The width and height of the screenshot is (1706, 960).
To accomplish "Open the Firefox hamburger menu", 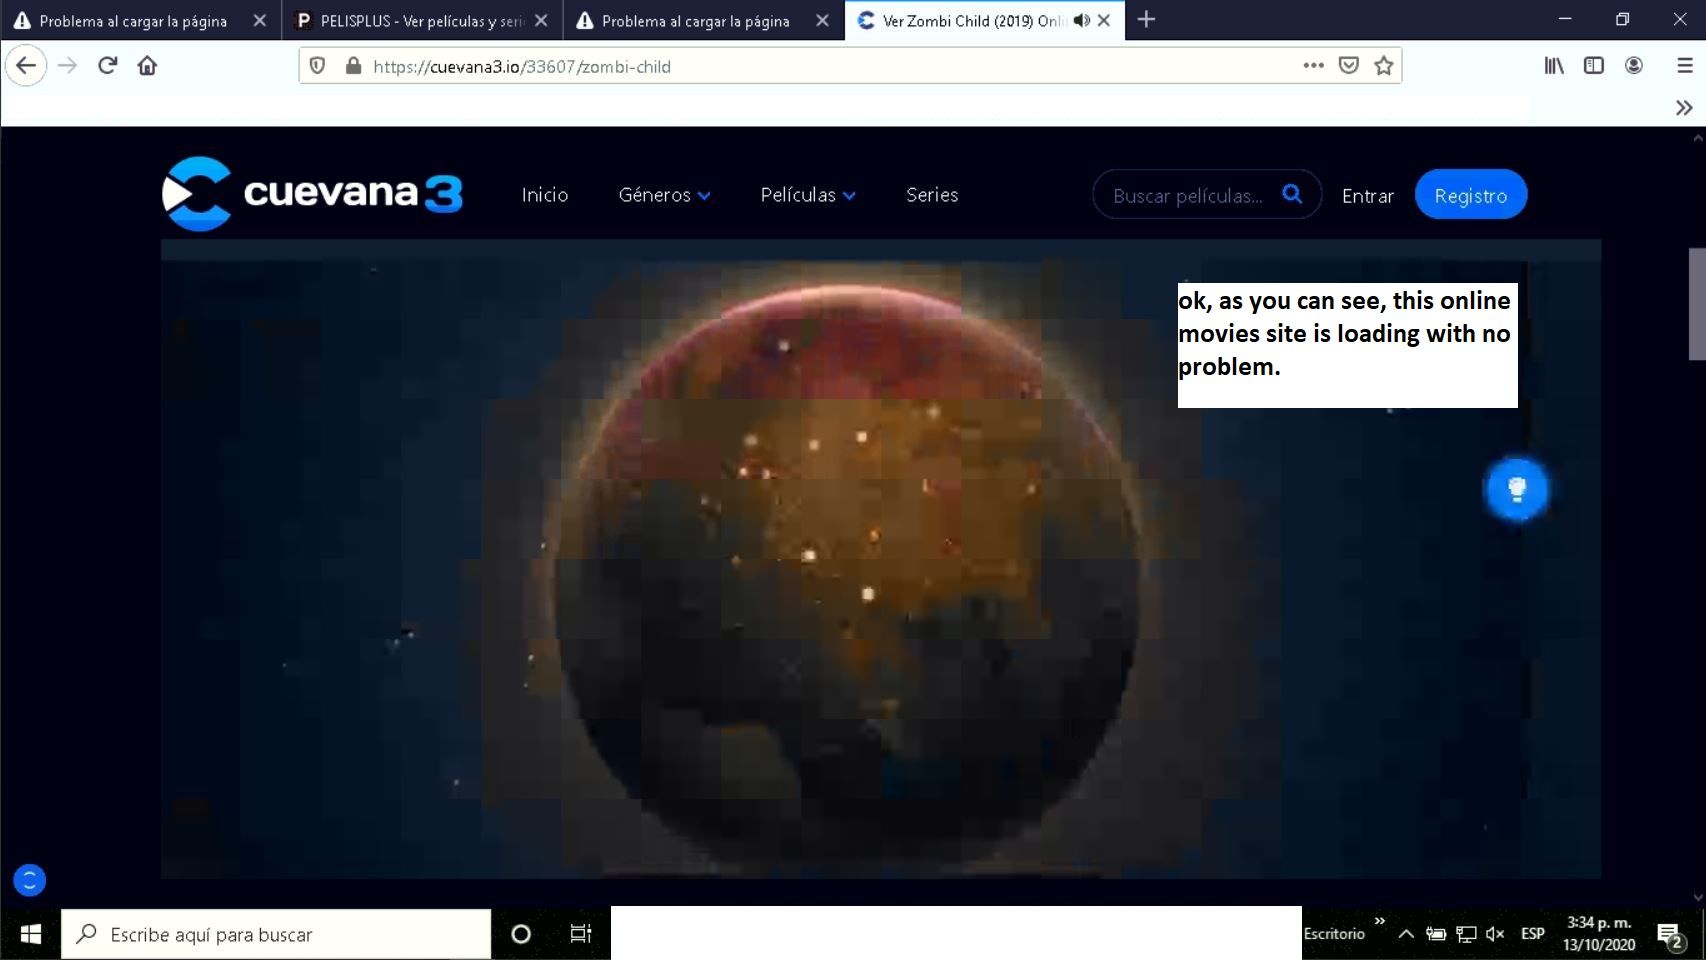I will click(1685, 66).
